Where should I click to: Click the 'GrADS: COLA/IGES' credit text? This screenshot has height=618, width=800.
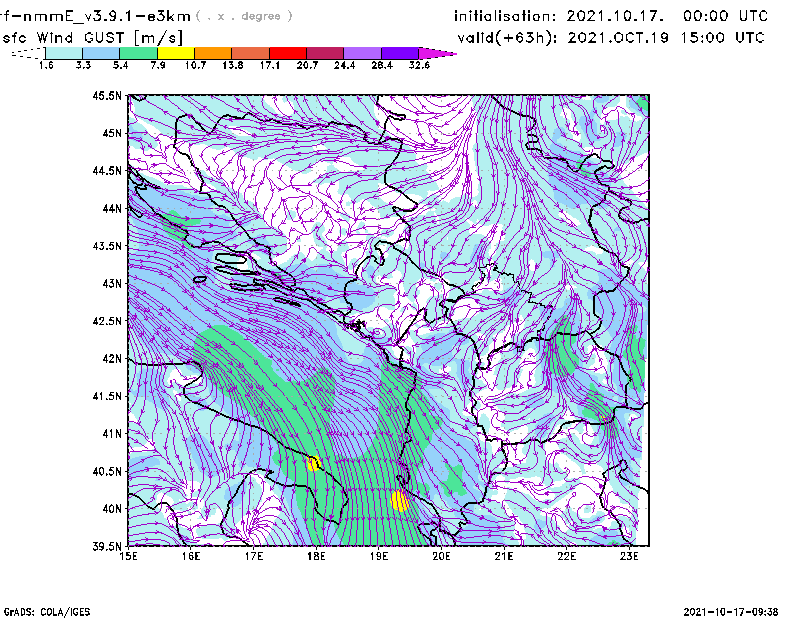pyautogui.click(x=47, y=612)
